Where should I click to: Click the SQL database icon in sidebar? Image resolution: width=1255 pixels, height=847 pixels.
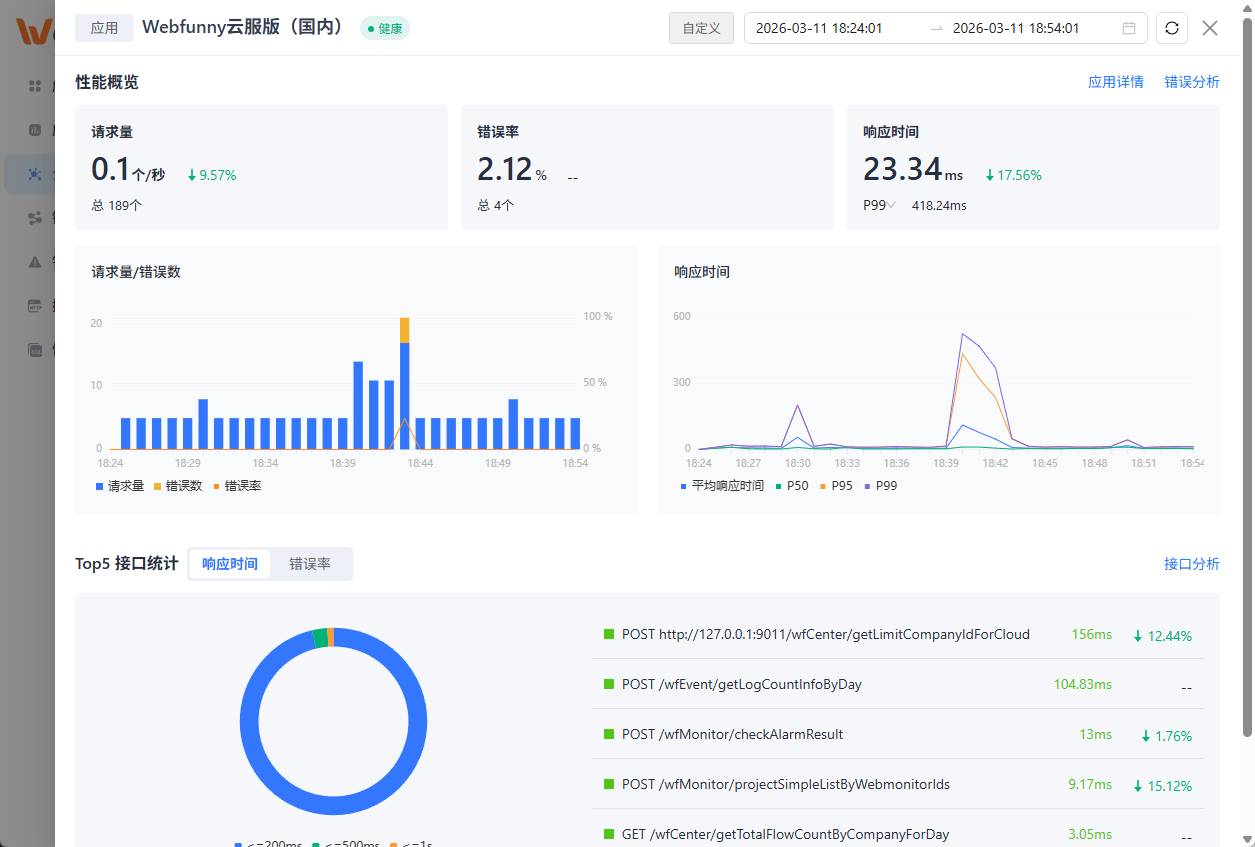[x=35, y=350]
